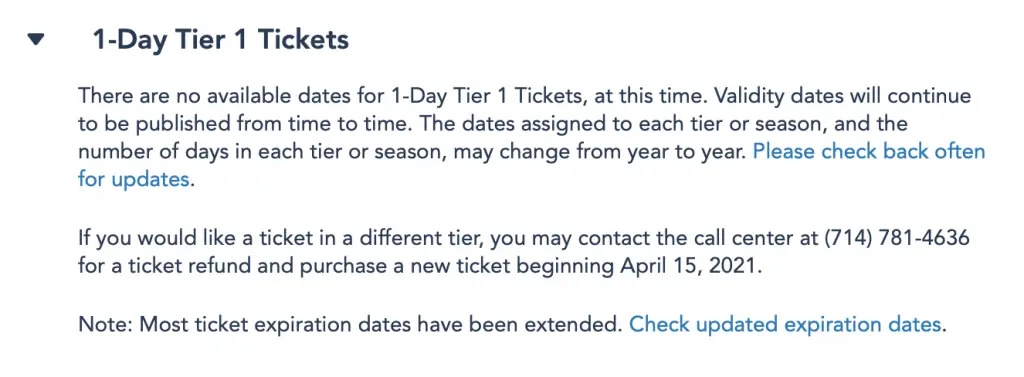Open the "Please check back often" link
This screenshot has width=1024, height=377.
pyautogui.click(x=869, y=152)
